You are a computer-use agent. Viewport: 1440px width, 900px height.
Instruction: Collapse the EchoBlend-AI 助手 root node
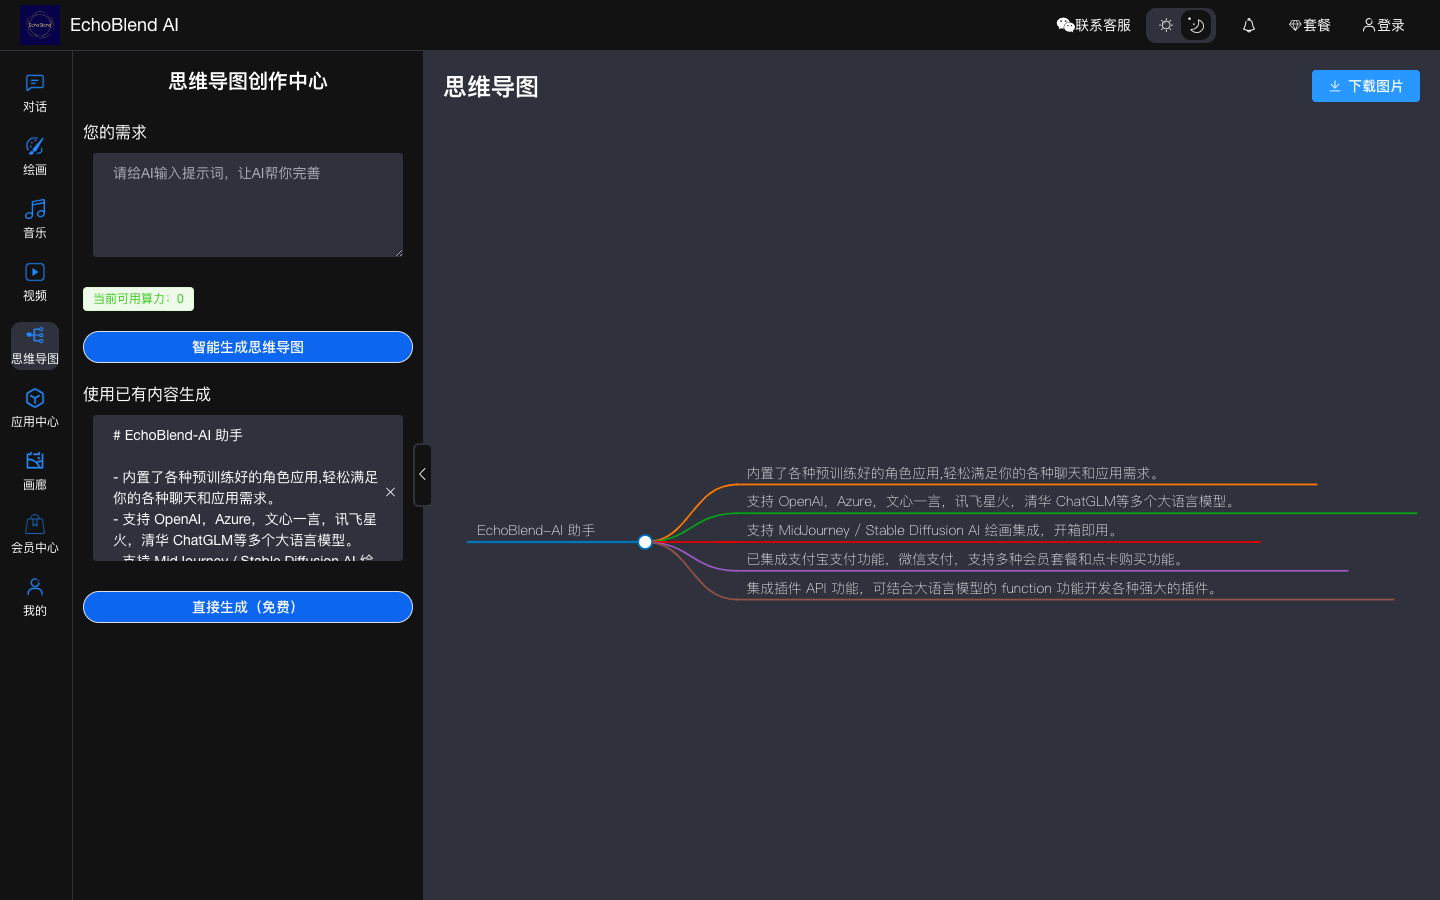(x=645, y=542)
